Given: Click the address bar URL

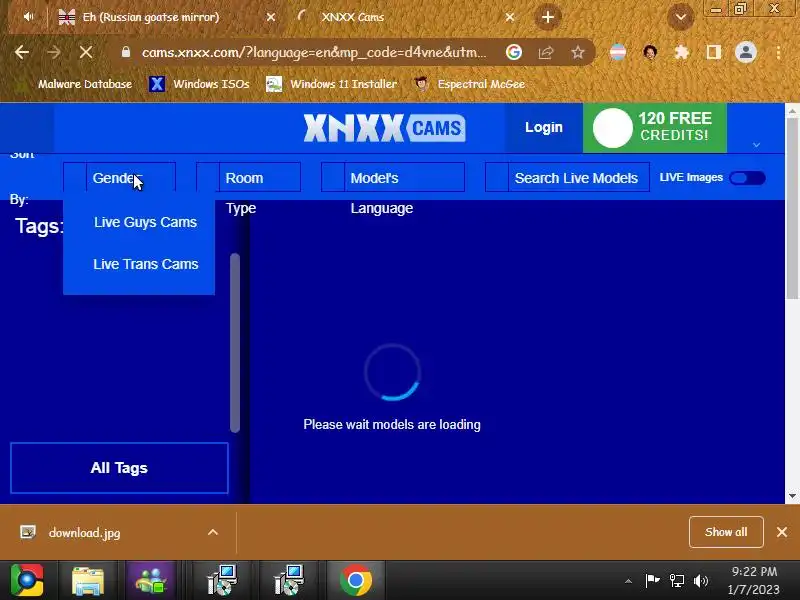Looking at the screenshot, I should coord(314,52).
